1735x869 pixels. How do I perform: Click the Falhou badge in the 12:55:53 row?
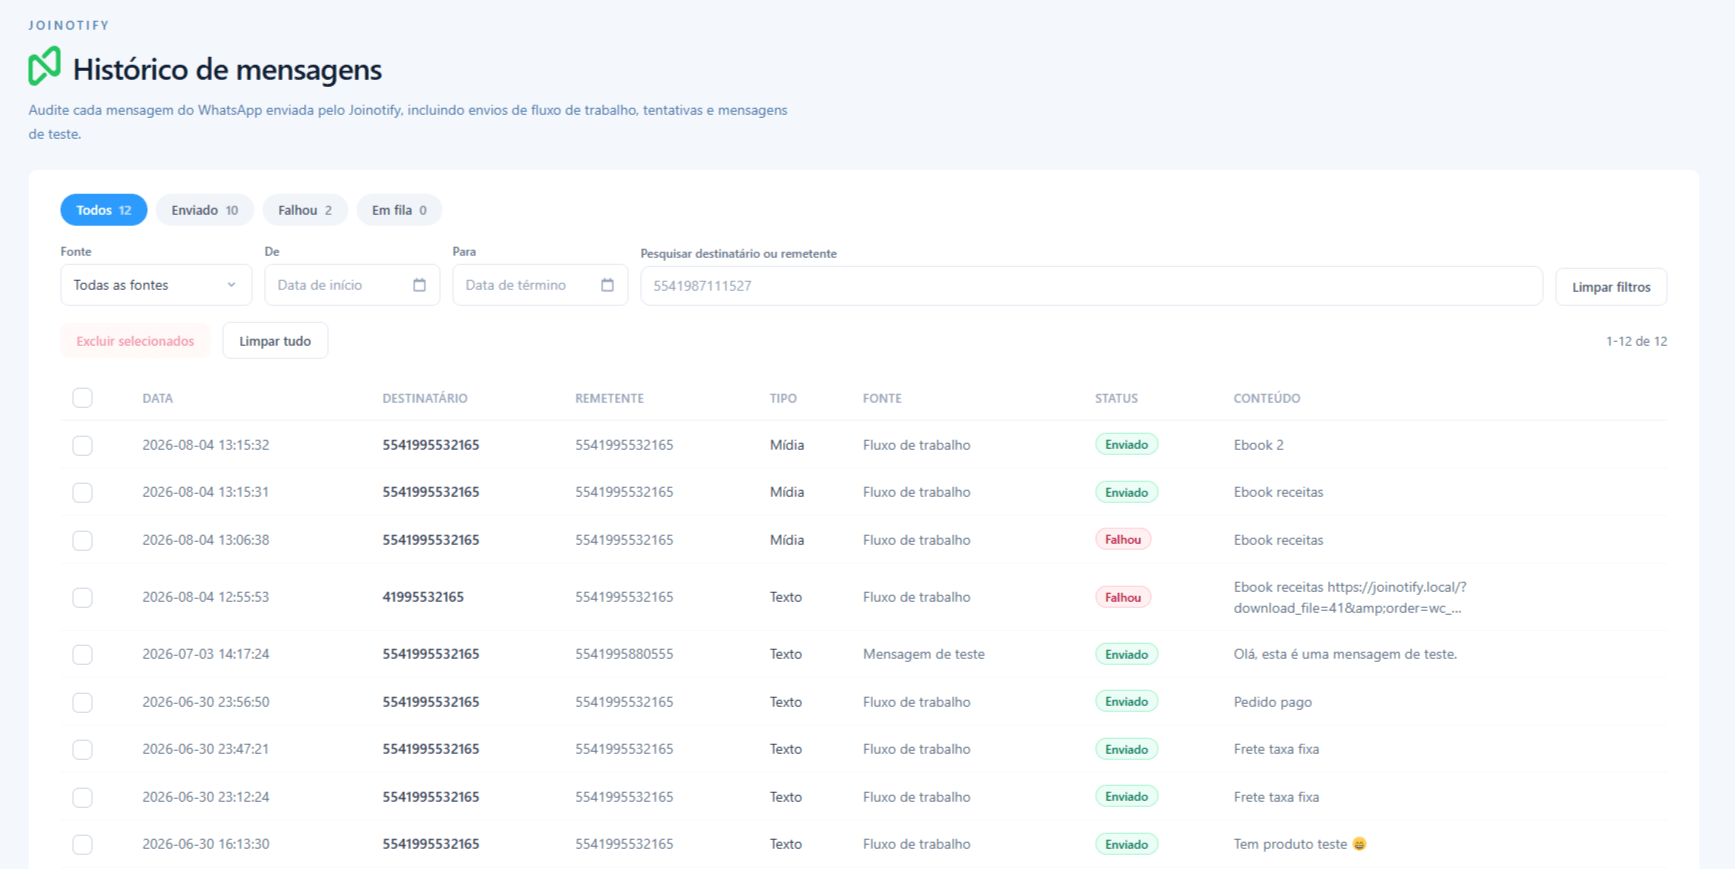point(1123,597)
